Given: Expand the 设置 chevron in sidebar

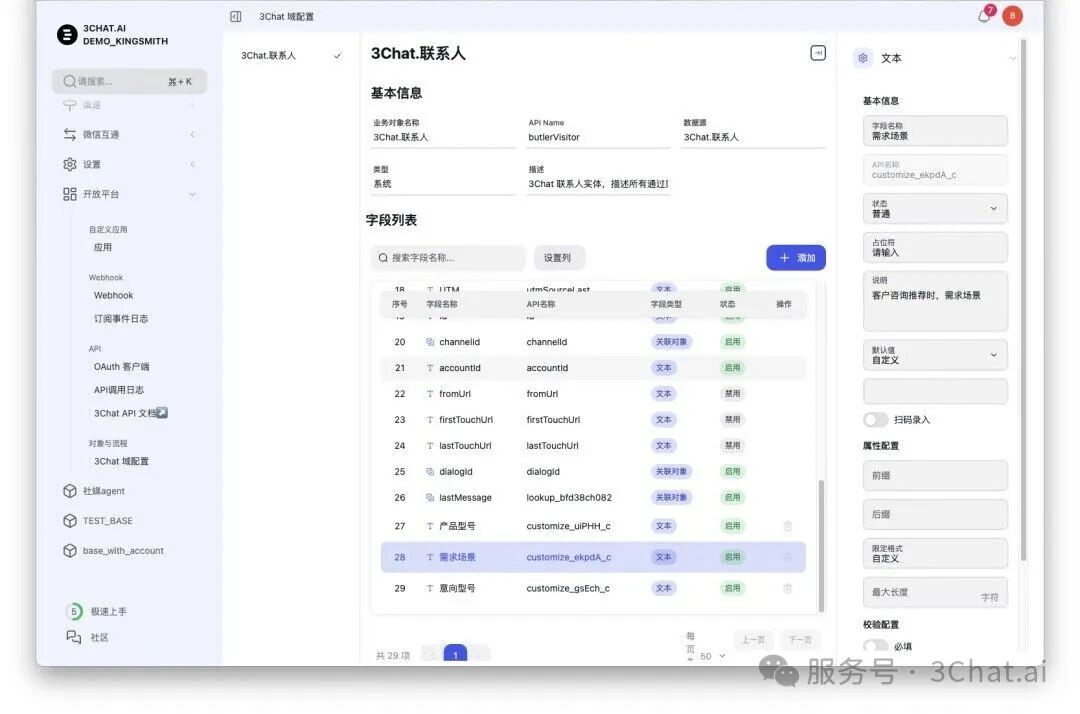Looking at the screenshot, I should coord(192,165).
